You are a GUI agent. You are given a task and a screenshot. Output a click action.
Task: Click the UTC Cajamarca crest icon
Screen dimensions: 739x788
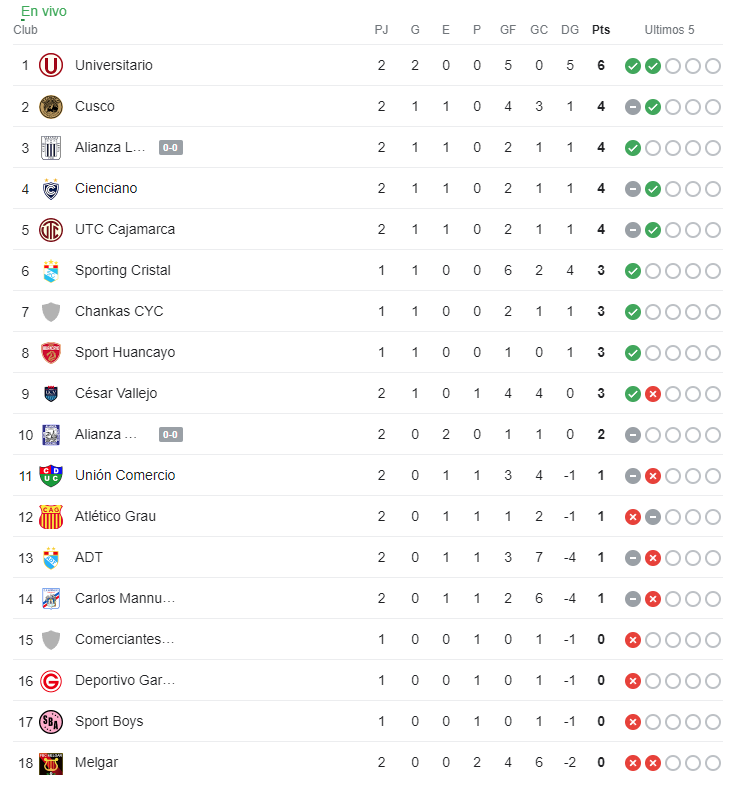click(51, 229)
